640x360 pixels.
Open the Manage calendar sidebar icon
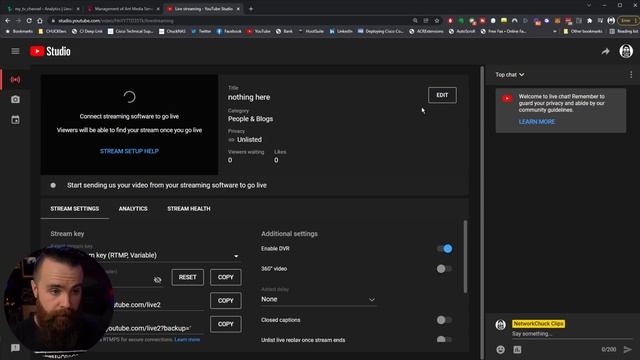point(15,120)
